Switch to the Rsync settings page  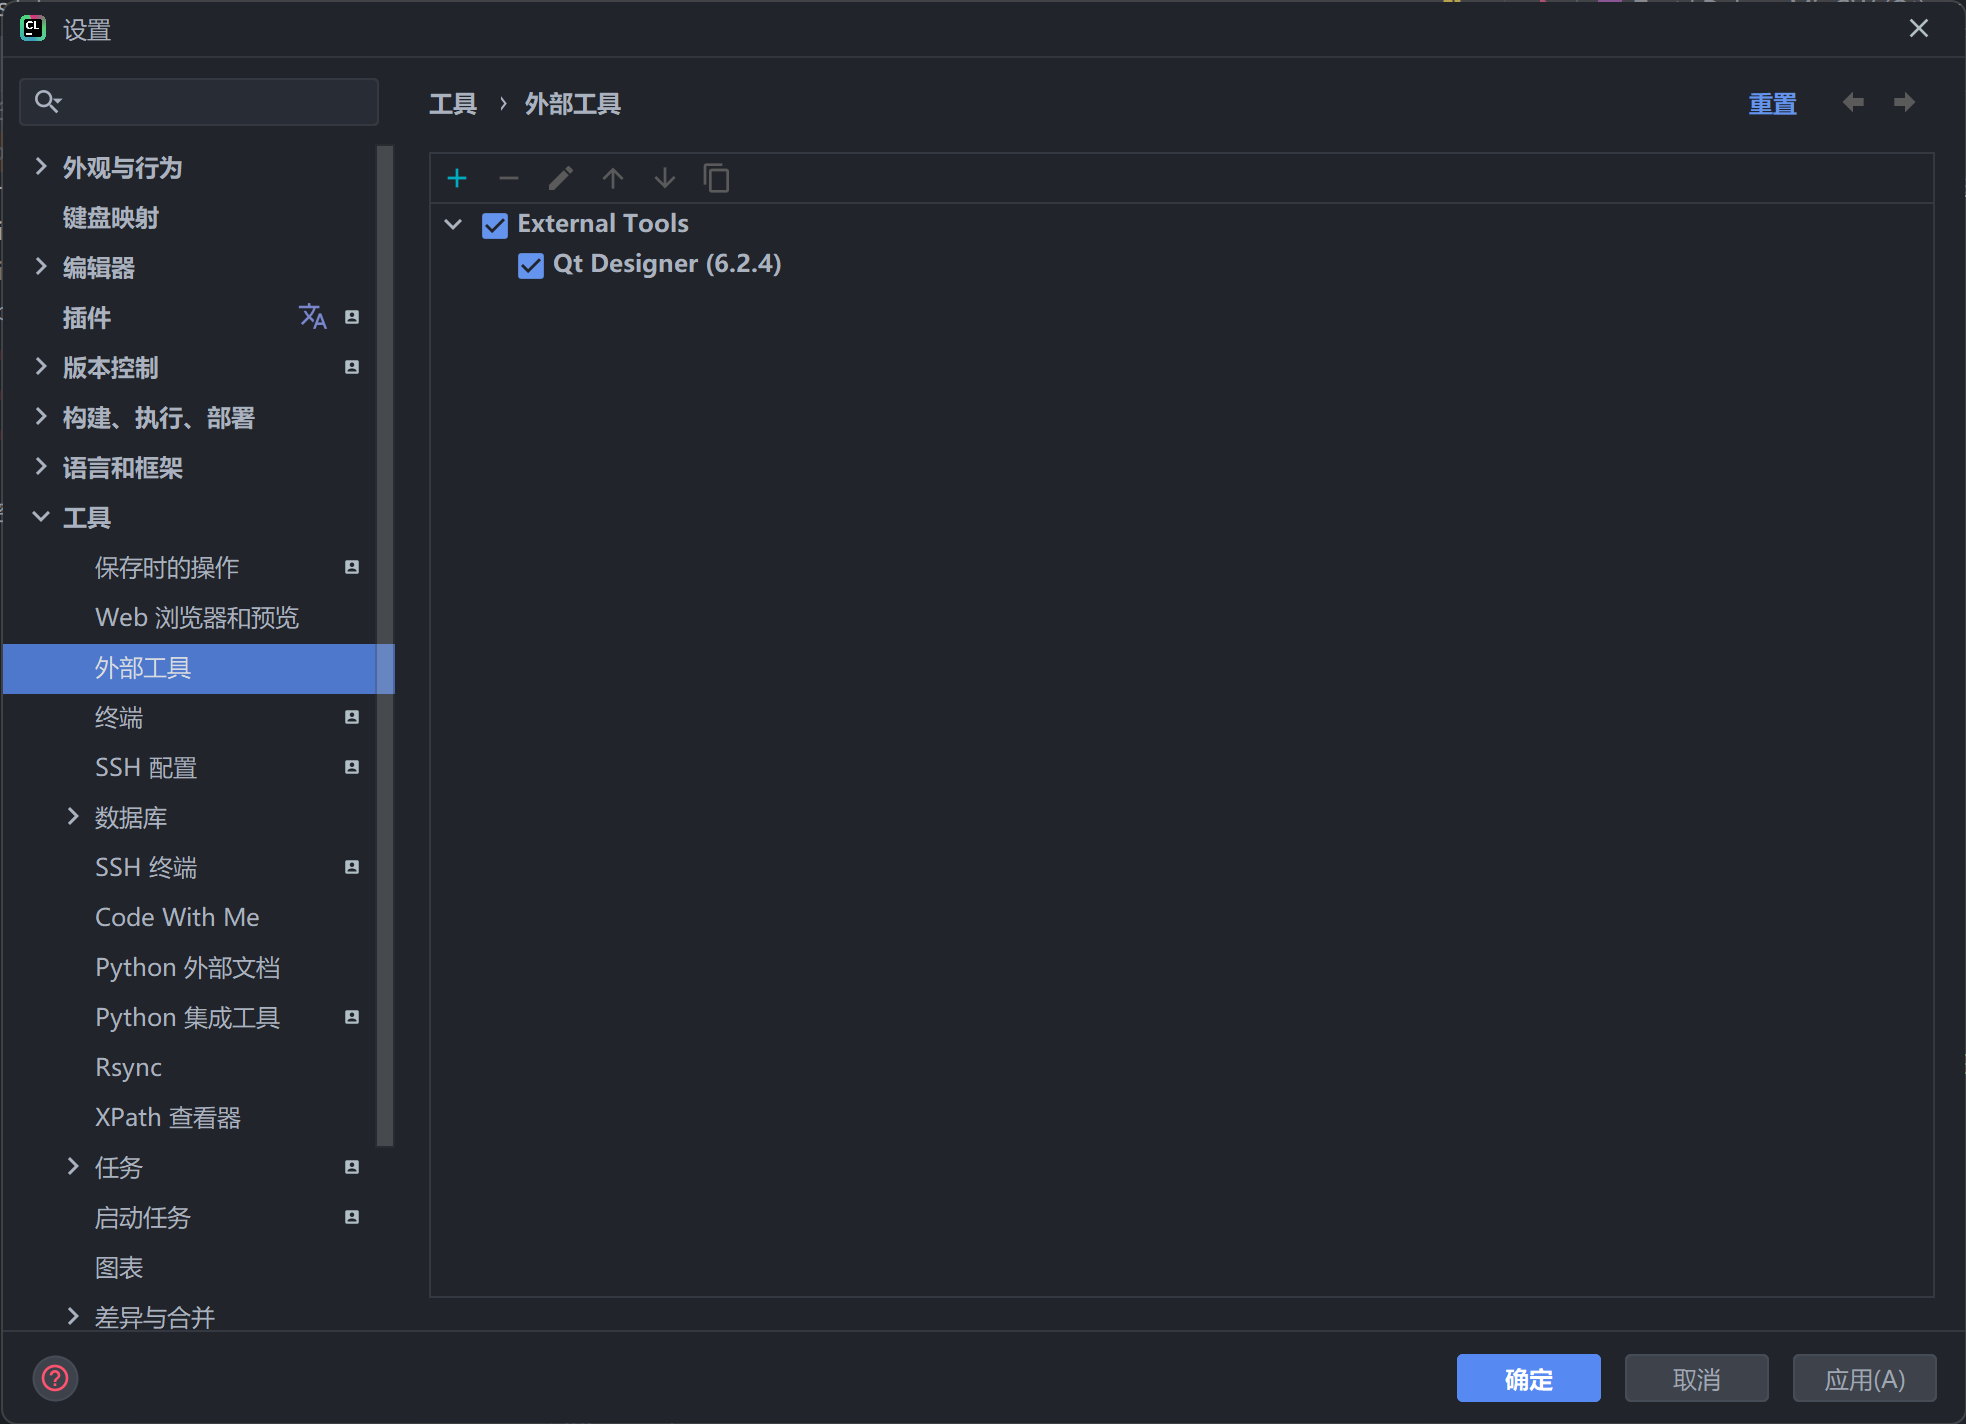point(128,1067)
